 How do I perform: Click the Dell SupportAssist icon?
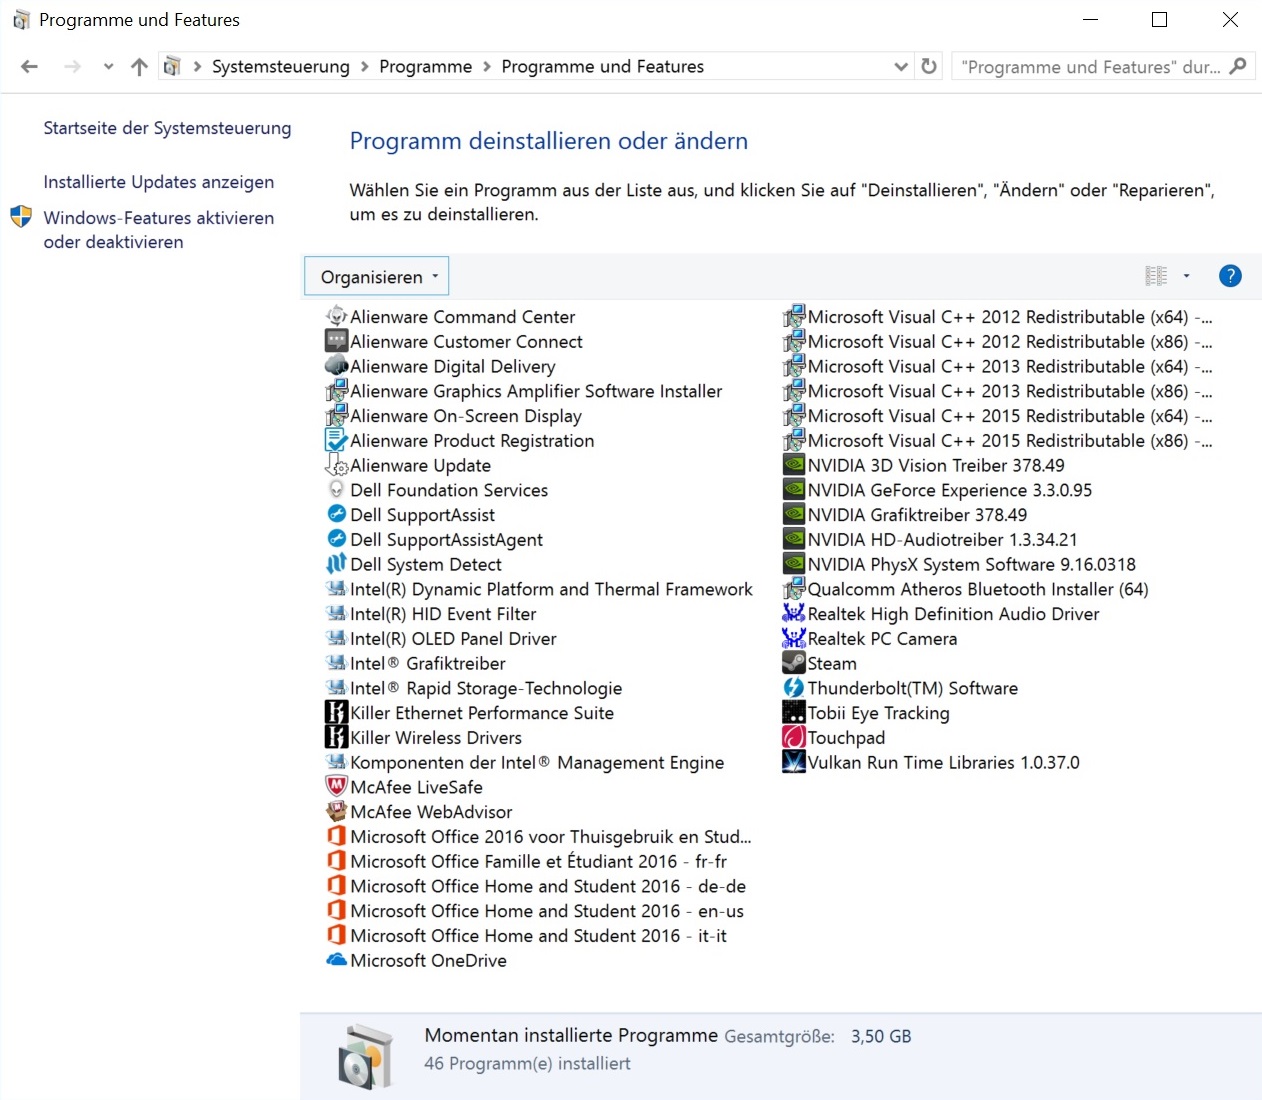pos(337,514)
